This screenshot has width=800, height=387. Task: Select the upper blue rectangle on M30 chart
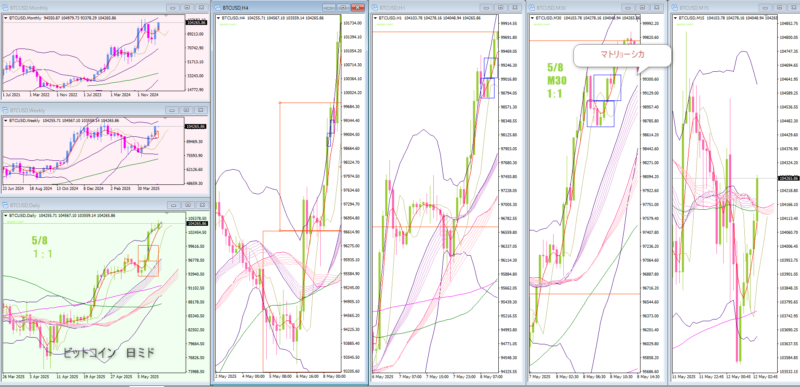[607, 88]
